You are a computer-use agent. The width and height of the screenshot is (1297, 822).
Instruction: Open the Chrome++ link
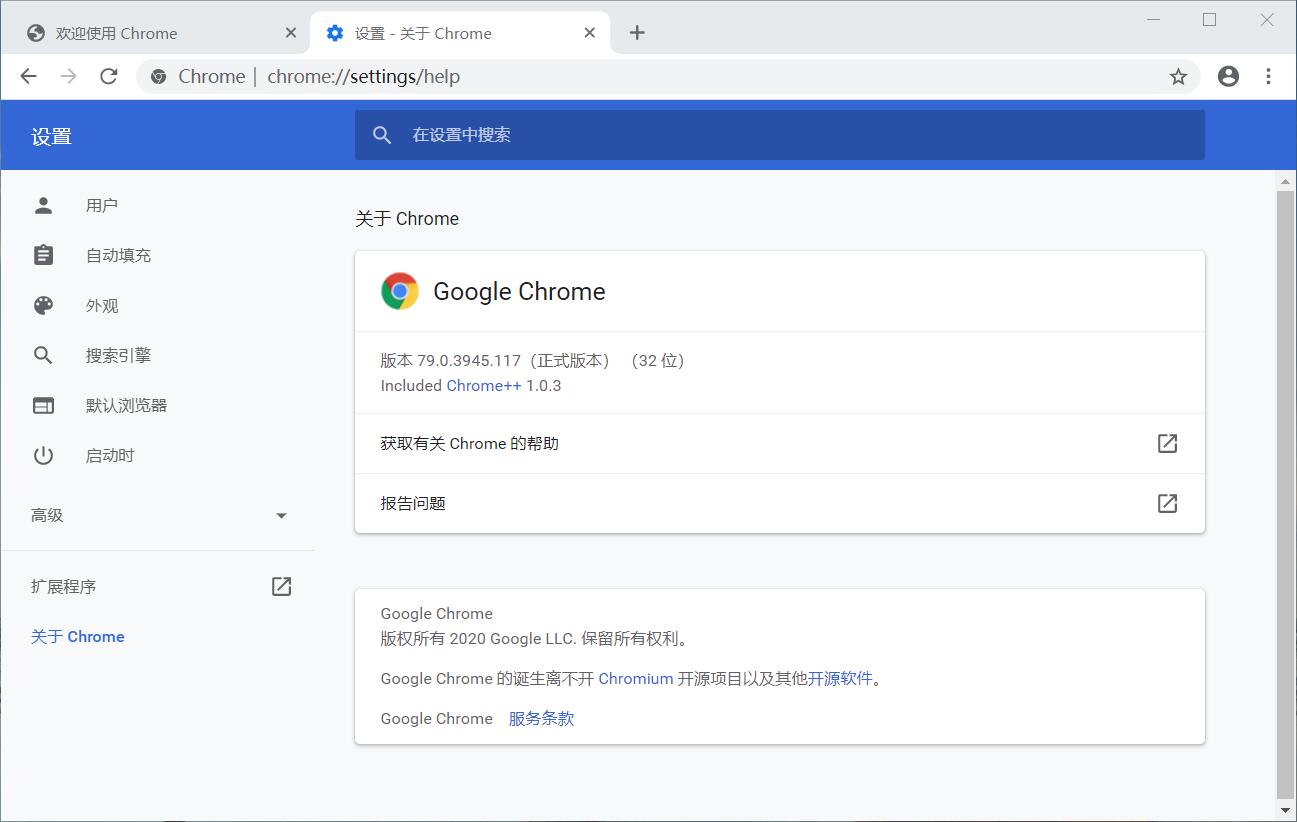tap(484, 386)
